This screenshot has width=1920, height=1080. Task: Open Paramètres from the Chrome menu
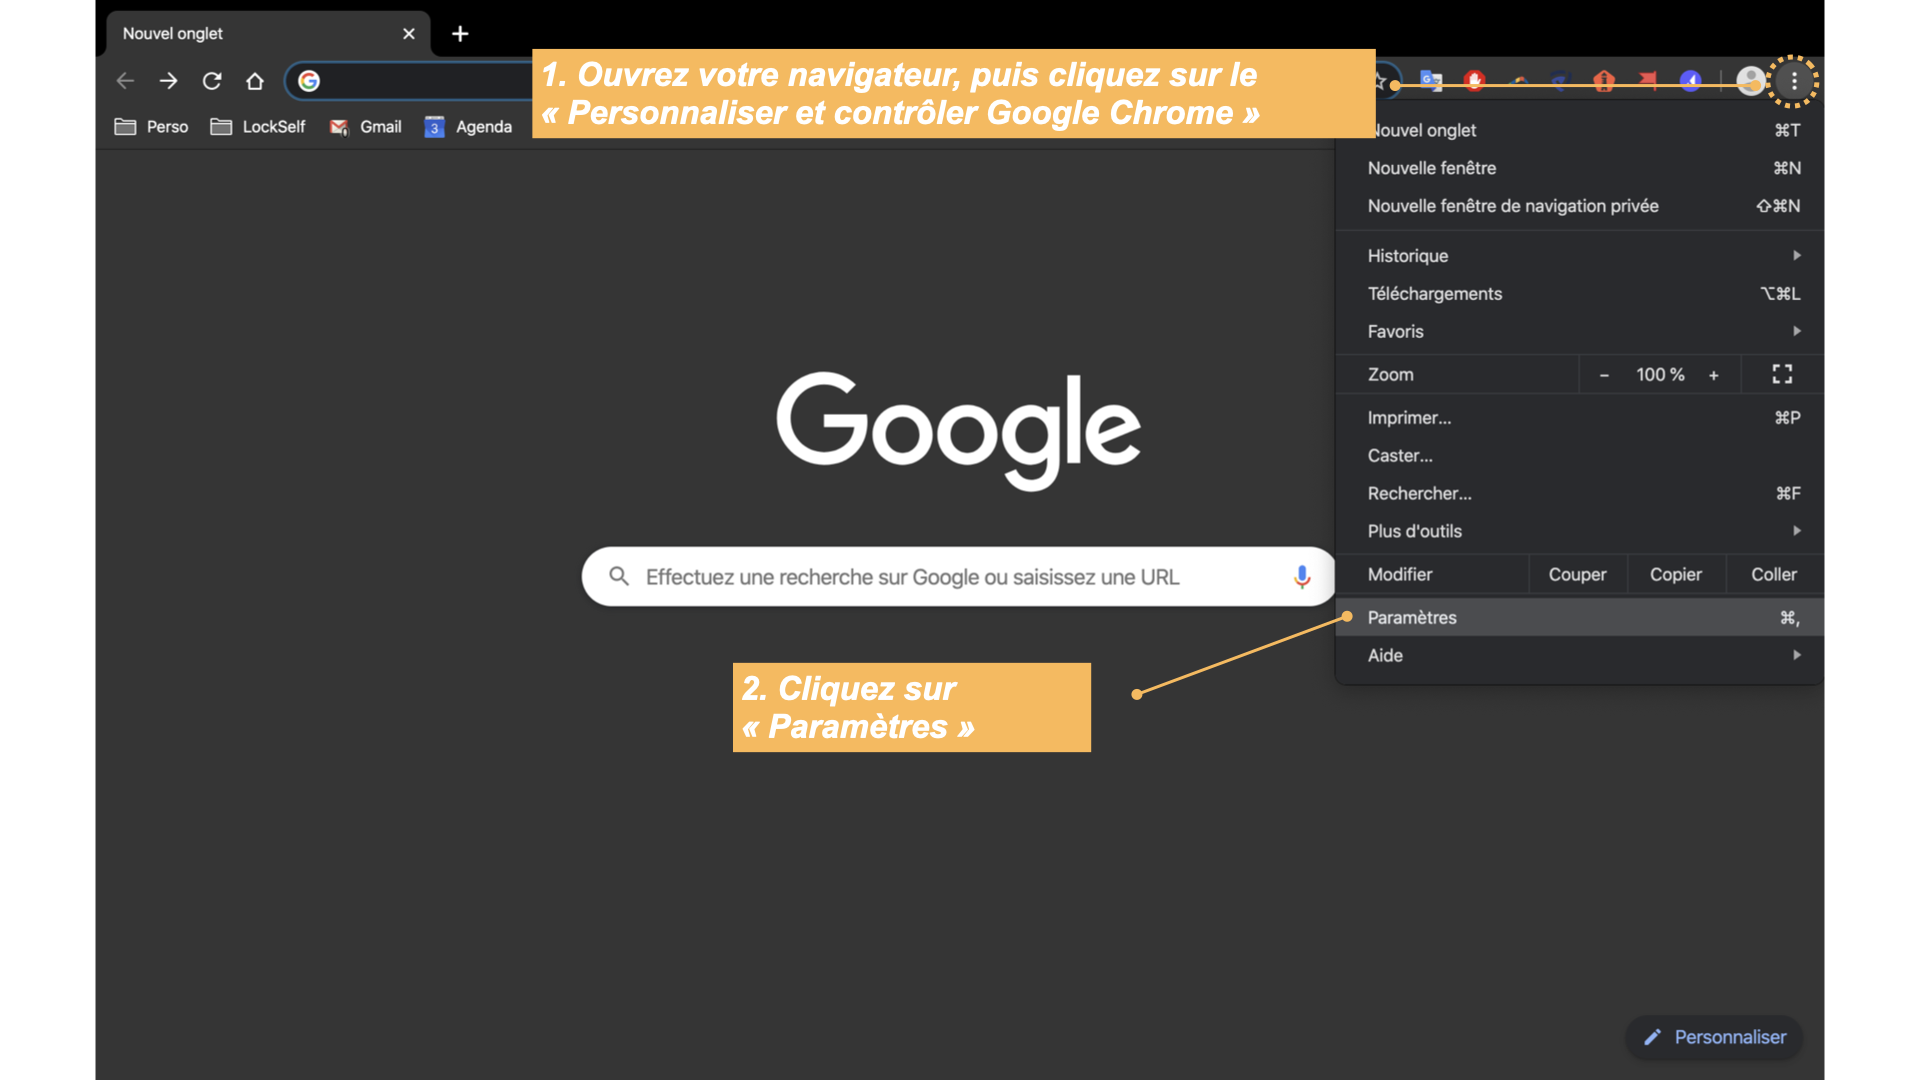(1580, 618)
